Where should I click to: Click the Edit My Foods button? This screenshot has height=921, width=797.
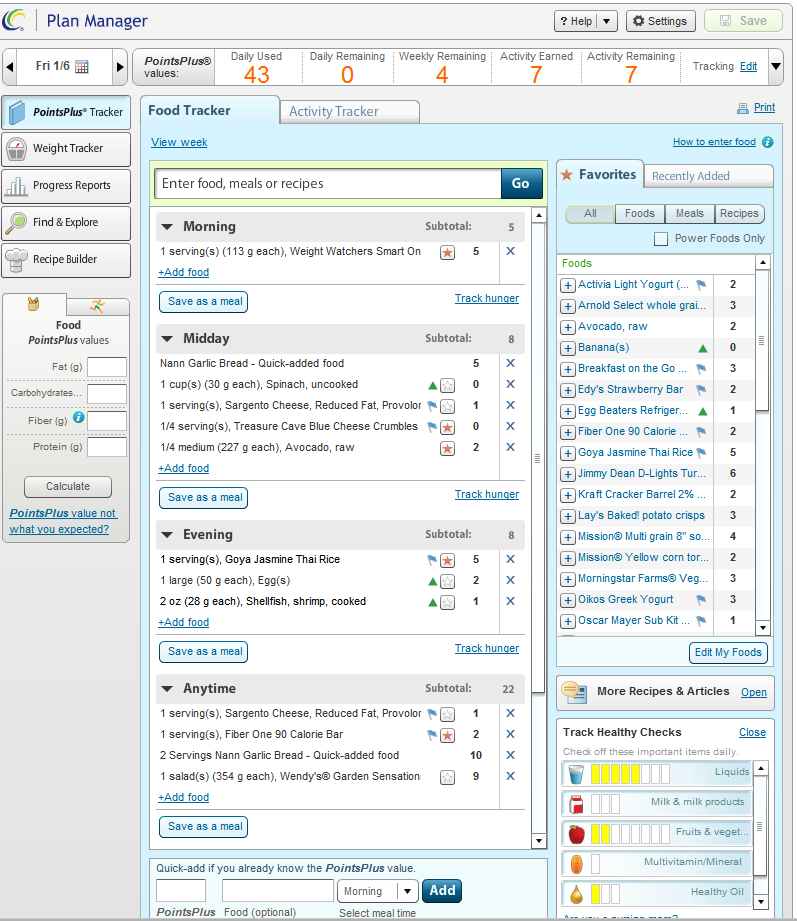coord(728,653)
